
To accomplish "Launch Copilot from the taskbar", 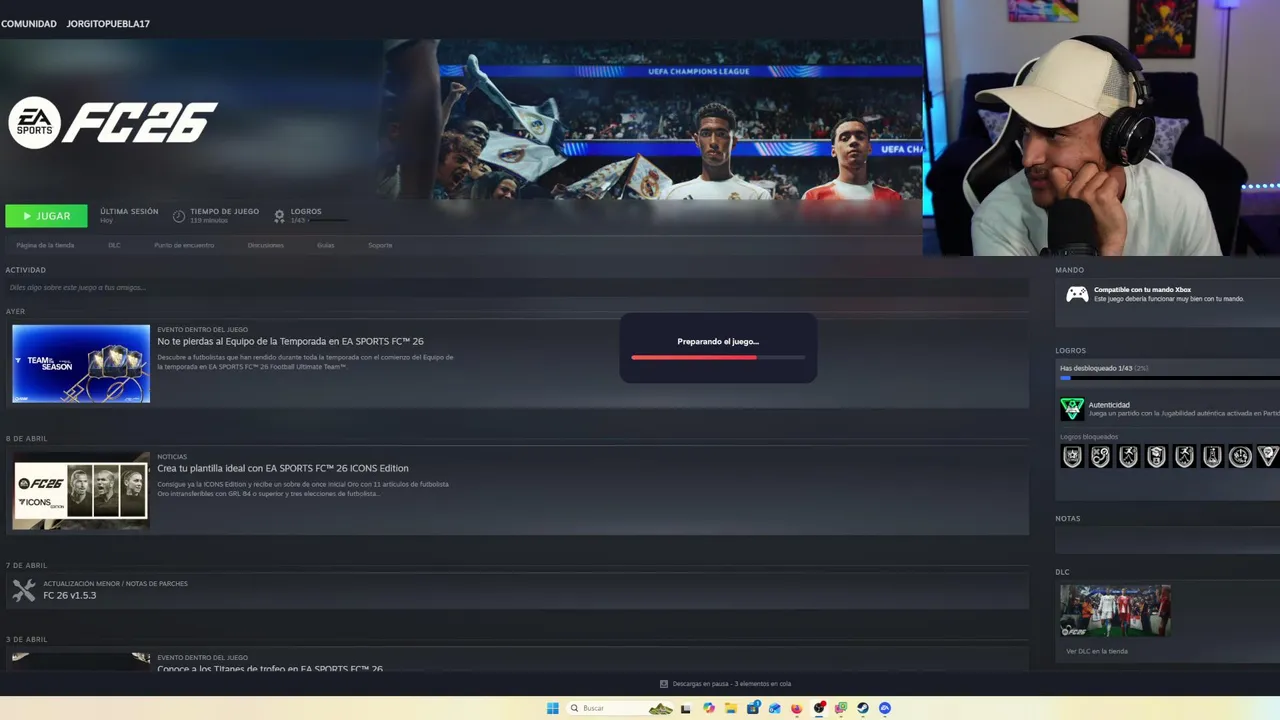I will (709, 708).
